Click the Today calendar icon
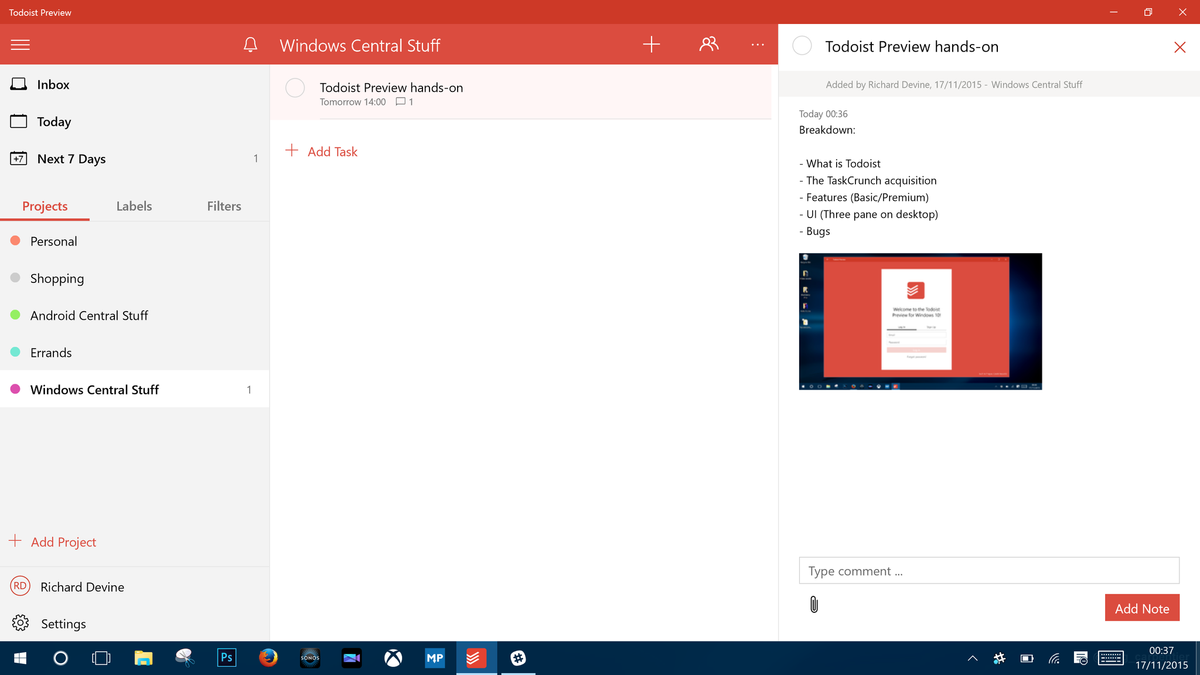The height and width of the screenshot is (675, 1200). tap(19, 121)
